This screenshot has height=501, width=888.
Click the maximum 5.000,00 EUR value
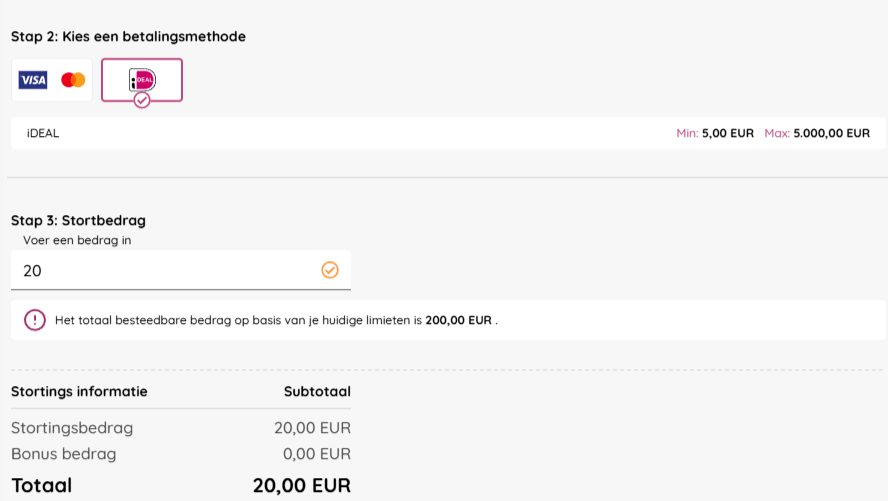coord(831,133)
